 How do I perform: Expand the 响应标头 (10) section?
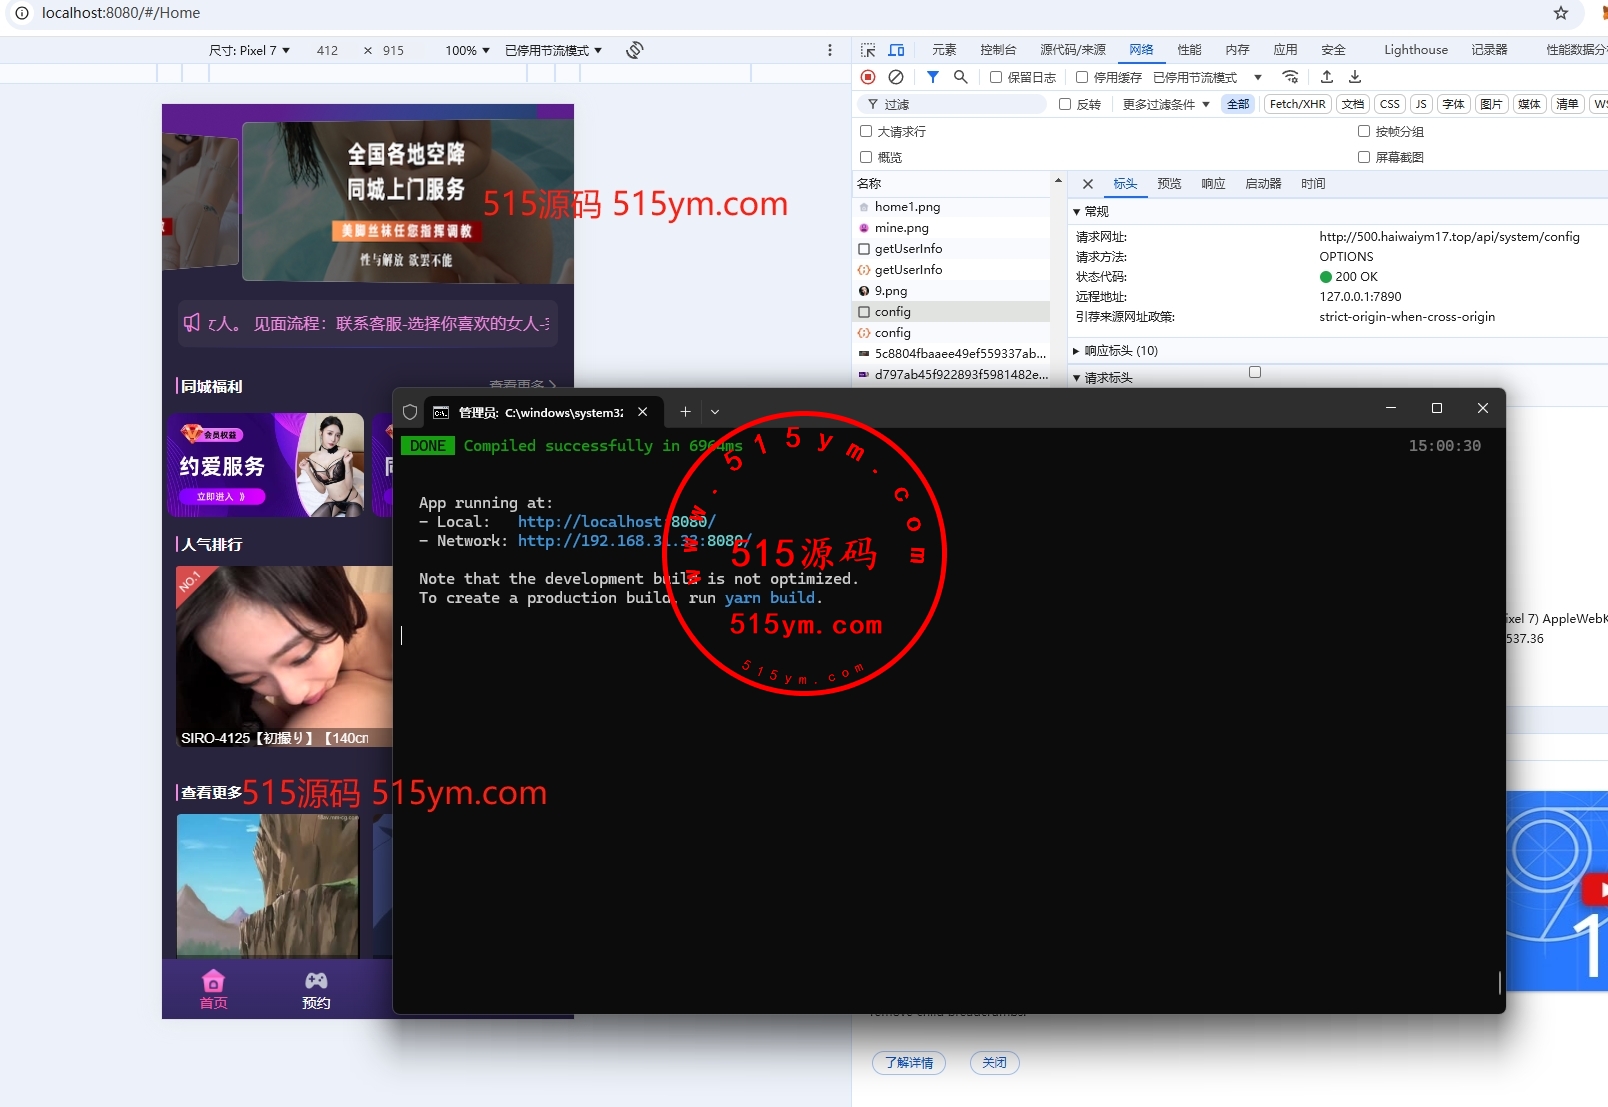1120,351
